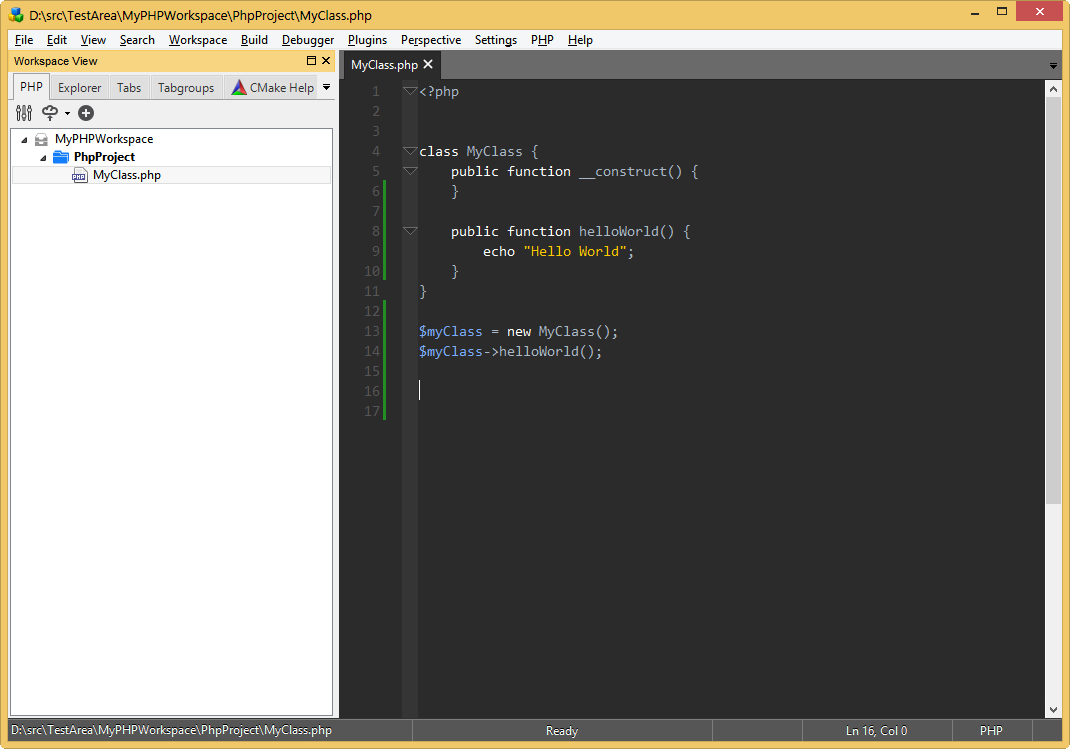This screenshot has width=1070, height=749.
Task: Open the Plugins menu
Action: [367, 40]
